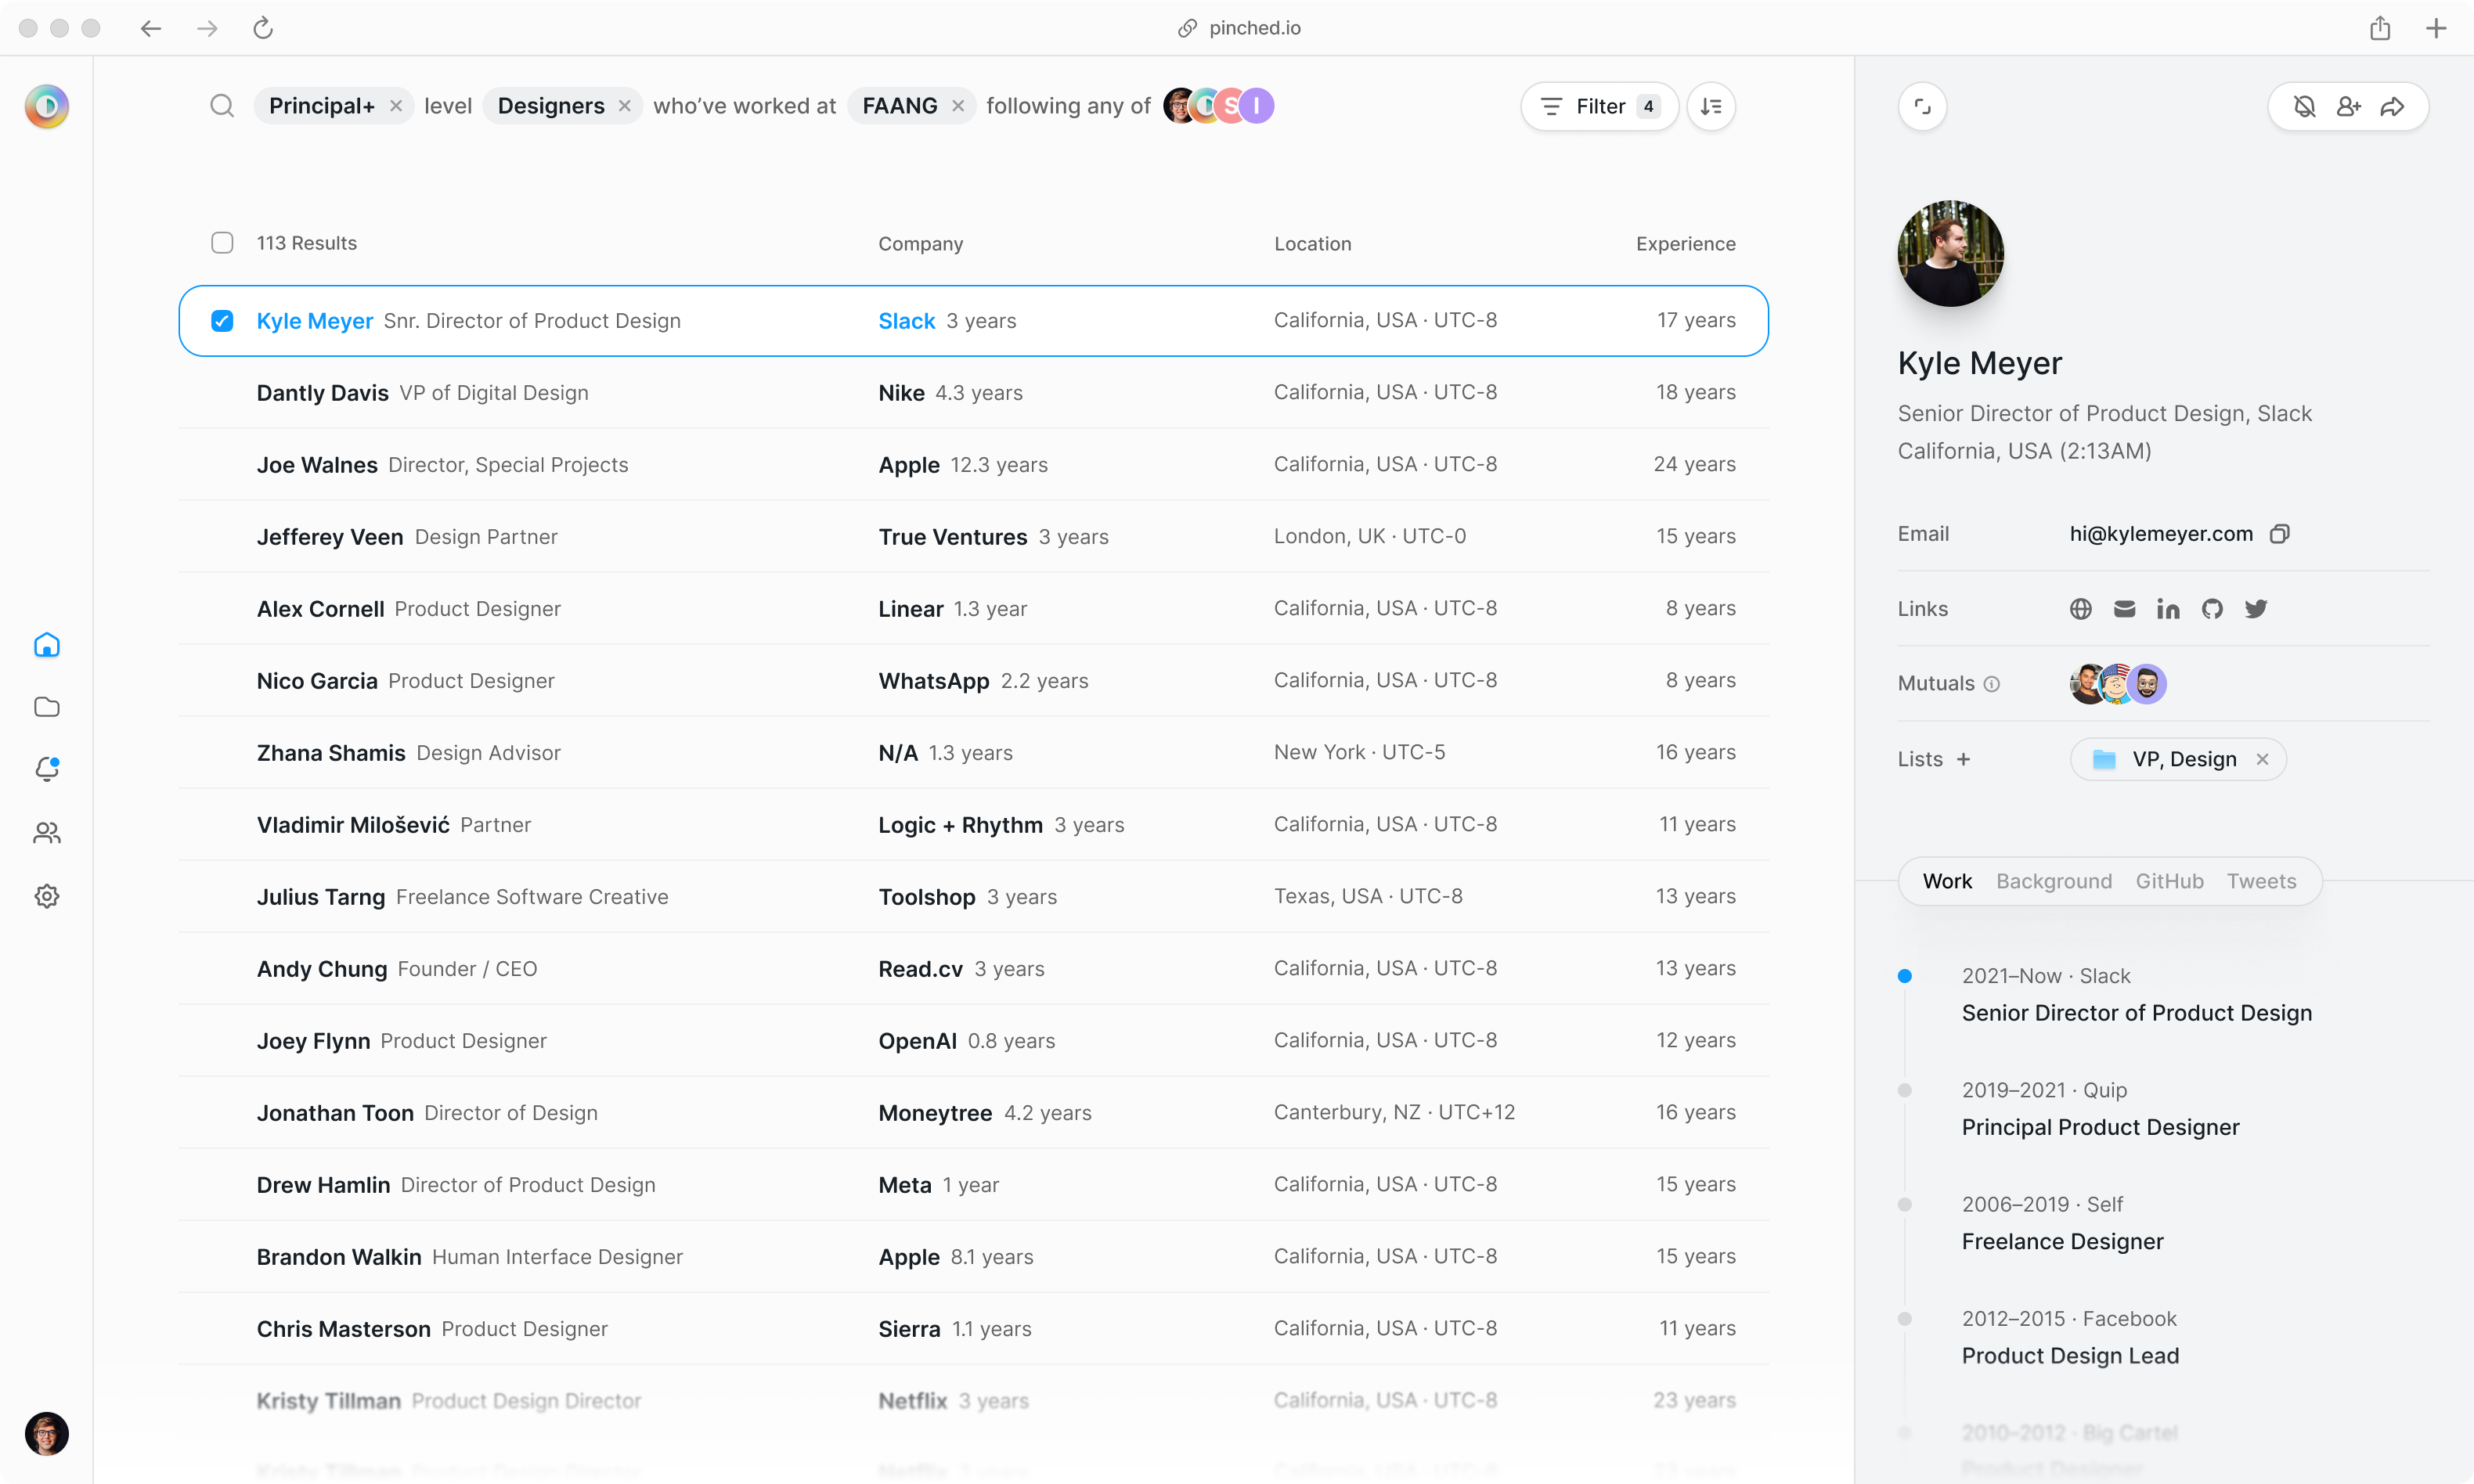The height and width of the screenshot is (1484, 2474).
Task: Open the Slack company link
Action: coord(906,321)
